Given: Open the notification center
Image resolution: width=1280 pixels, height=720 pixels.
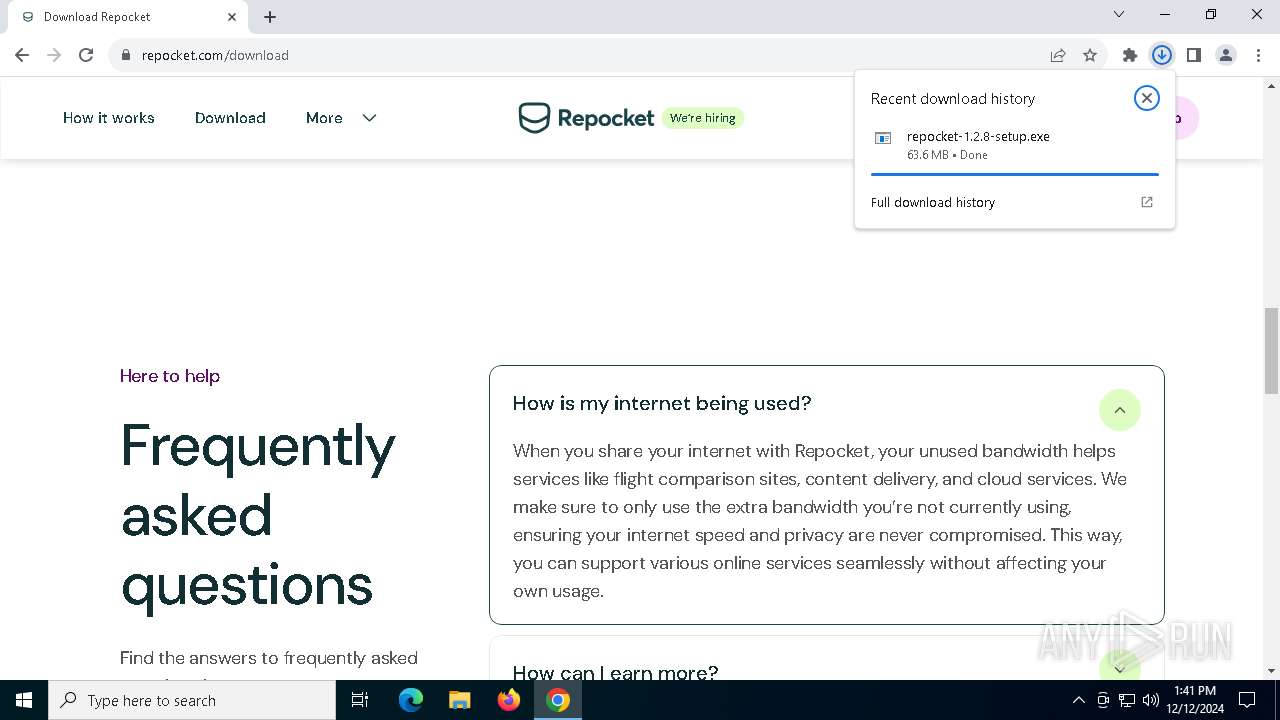Looking at the screenshot, I should point(1247,700).
